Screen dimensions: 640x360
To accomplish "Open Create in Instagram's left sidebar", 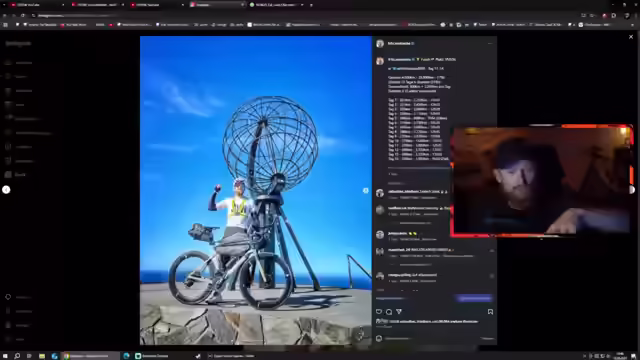I will coord(19,147).
